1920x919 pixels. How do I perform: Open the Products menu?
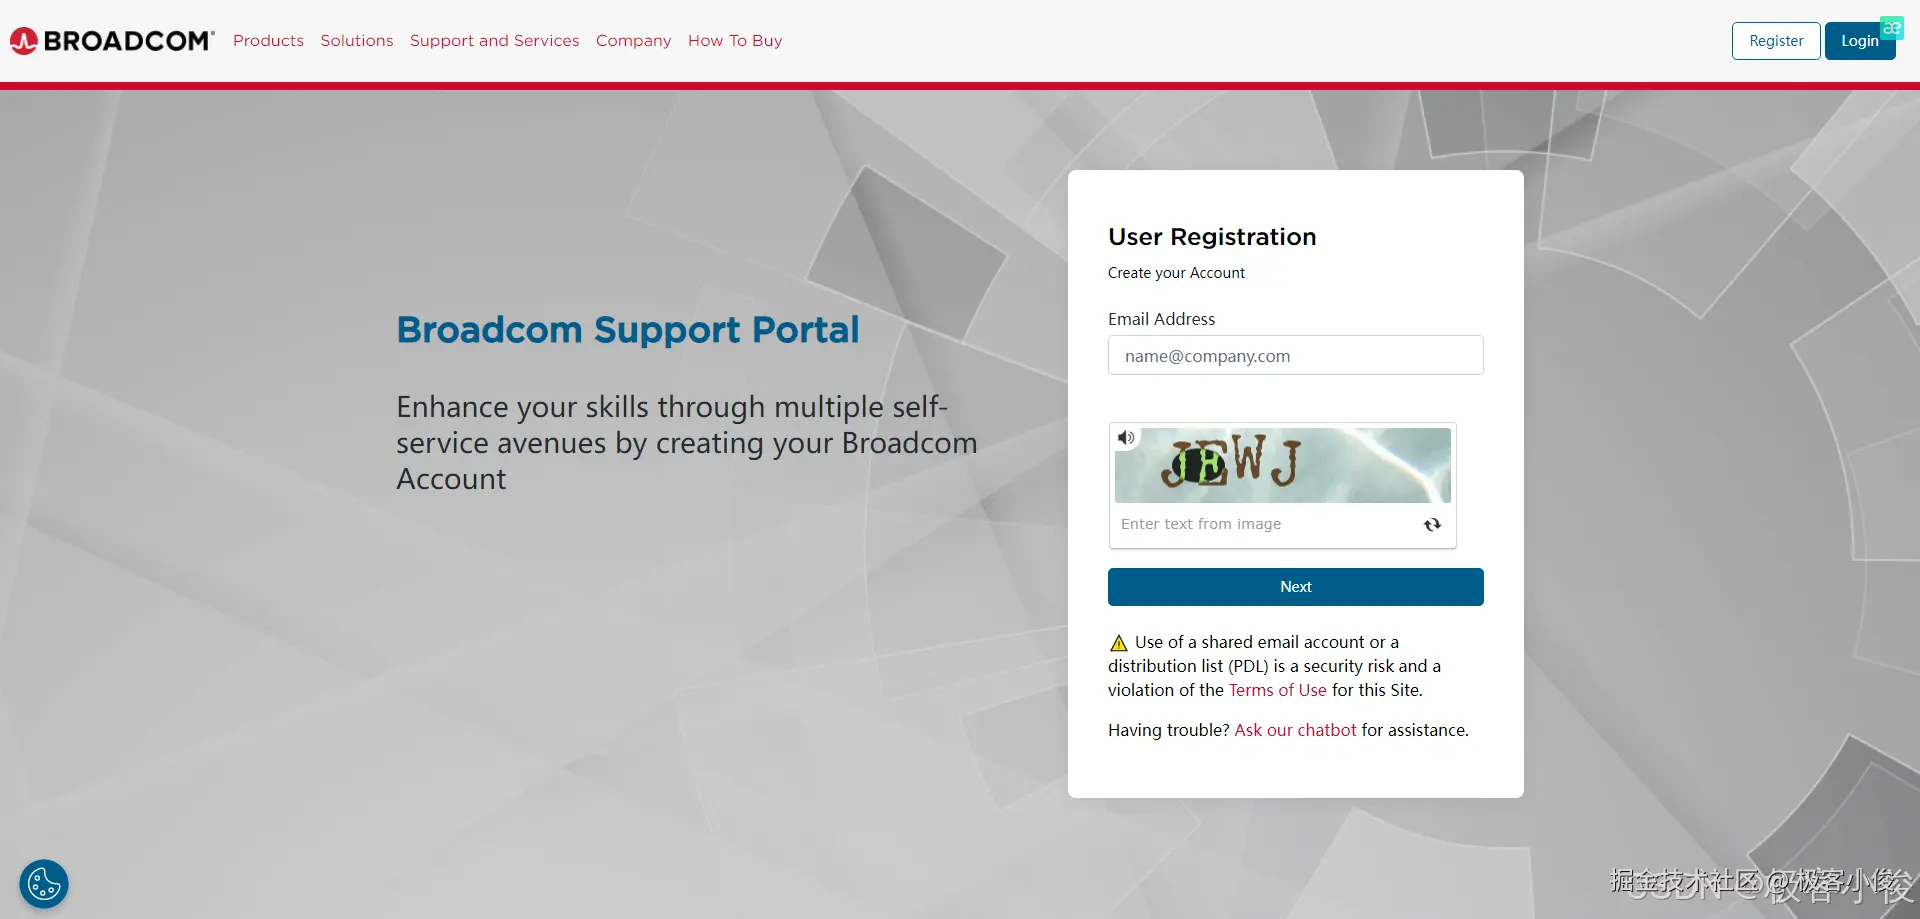point(268,41)
